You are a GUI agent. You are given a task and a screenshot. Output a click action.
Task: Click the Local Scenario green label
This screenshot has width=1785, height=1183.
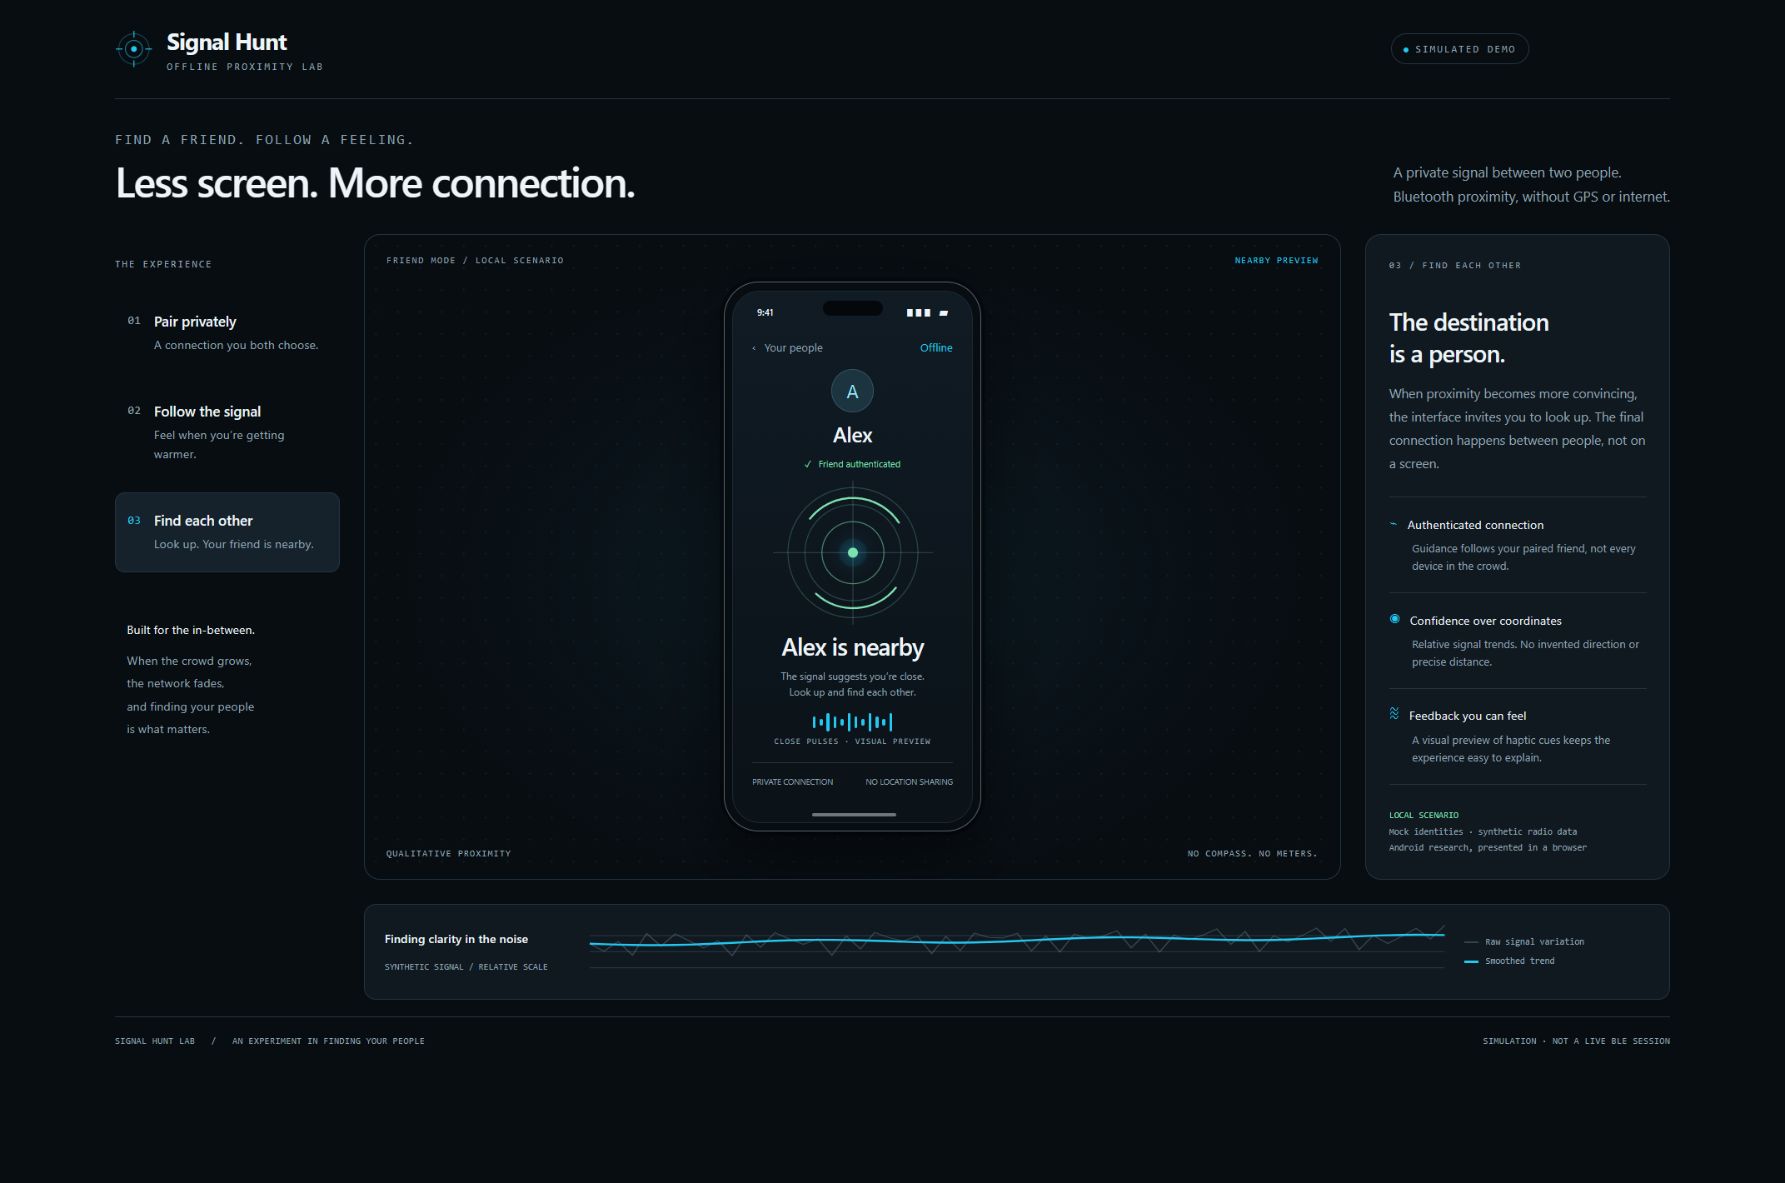1423,815
